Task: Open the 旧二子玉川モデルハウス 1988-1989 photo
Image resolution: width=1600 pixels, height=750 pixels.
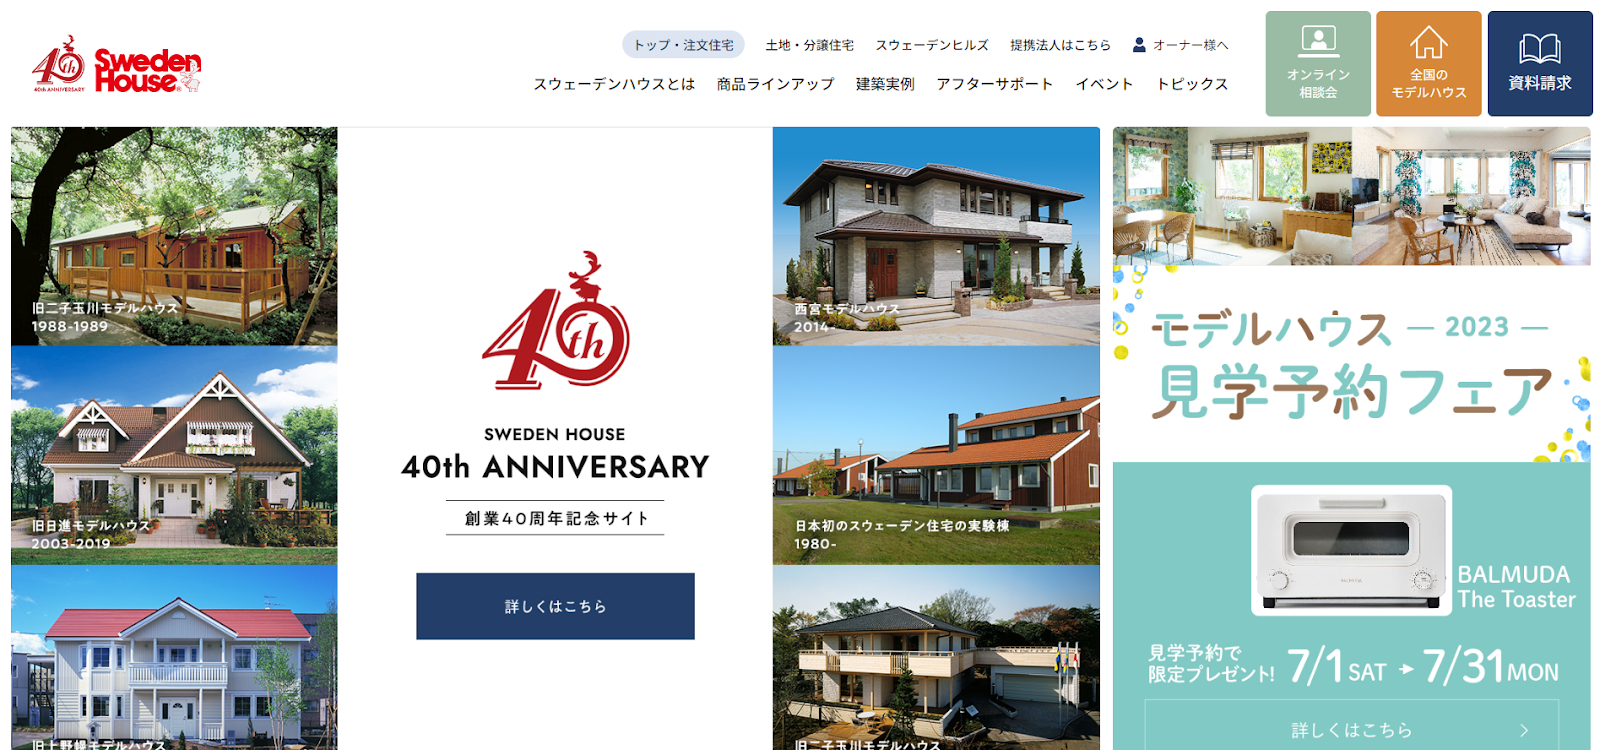Action: click(174, 236)
